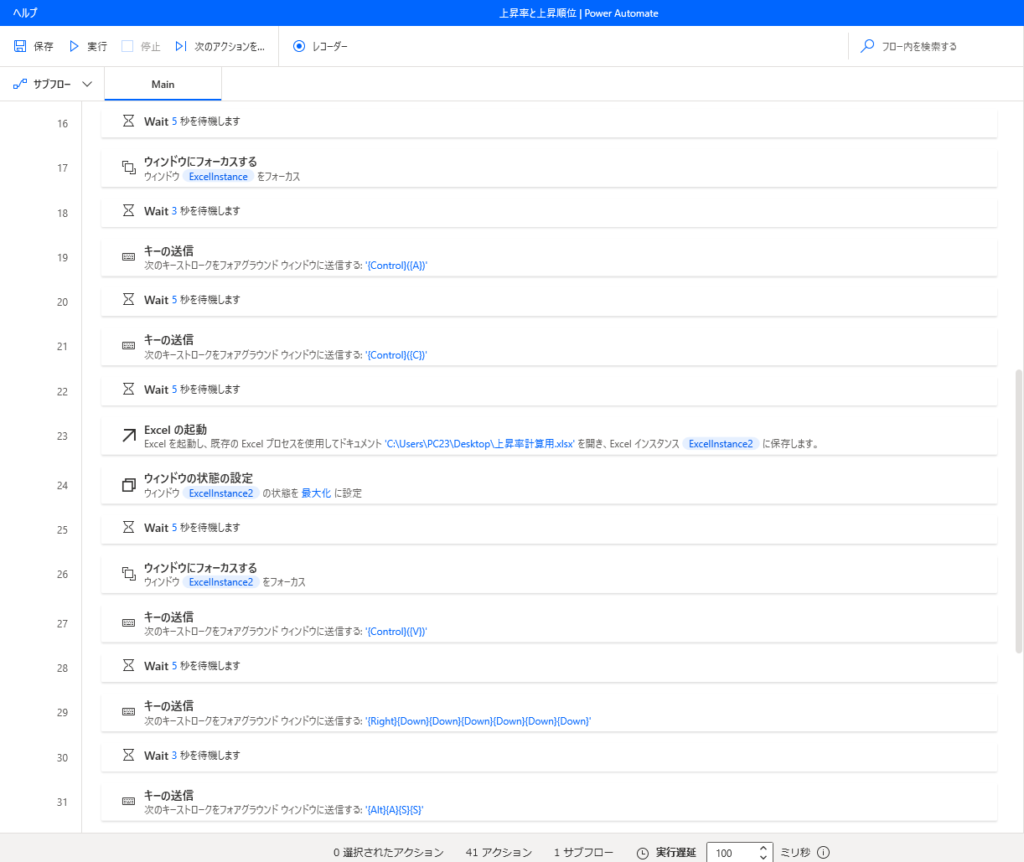Decrease the run delay with down arrow
The image size is (1024, 862).
tap(763, 858)
